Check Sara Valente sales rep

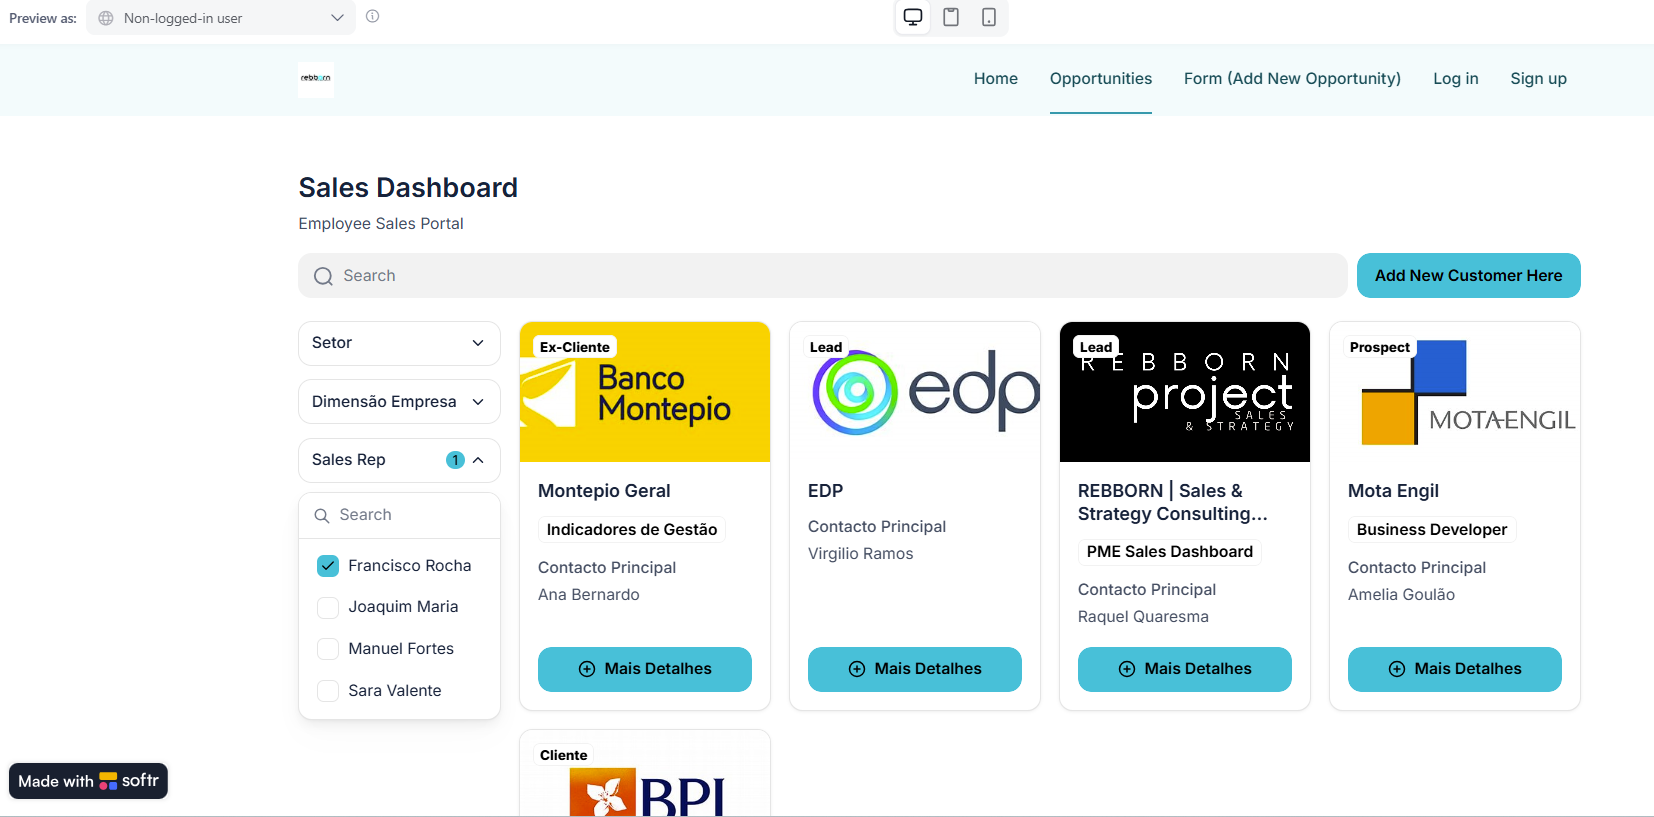click(x=328, y=691)
